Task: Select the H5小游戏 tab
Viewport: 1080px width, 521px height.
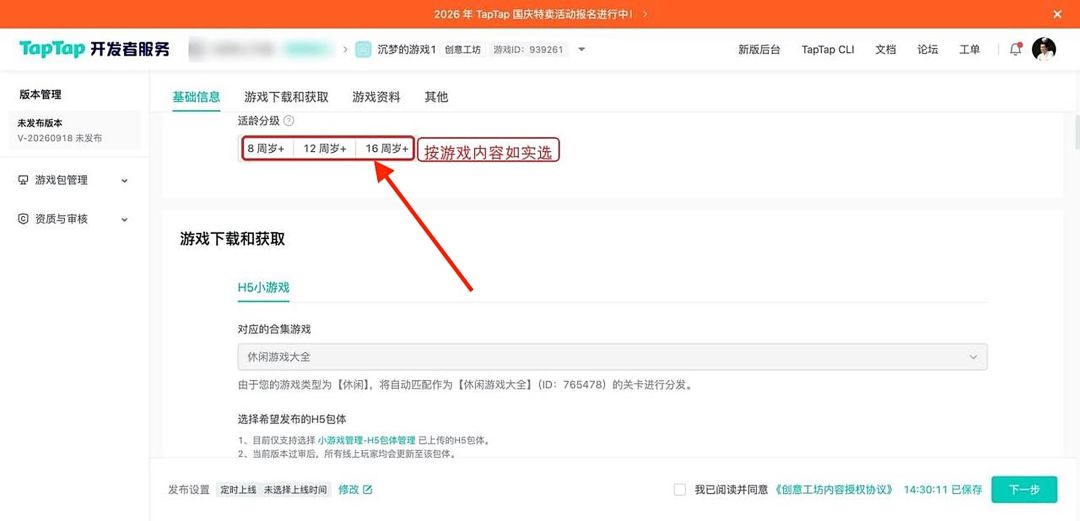Action: (263, 288)
